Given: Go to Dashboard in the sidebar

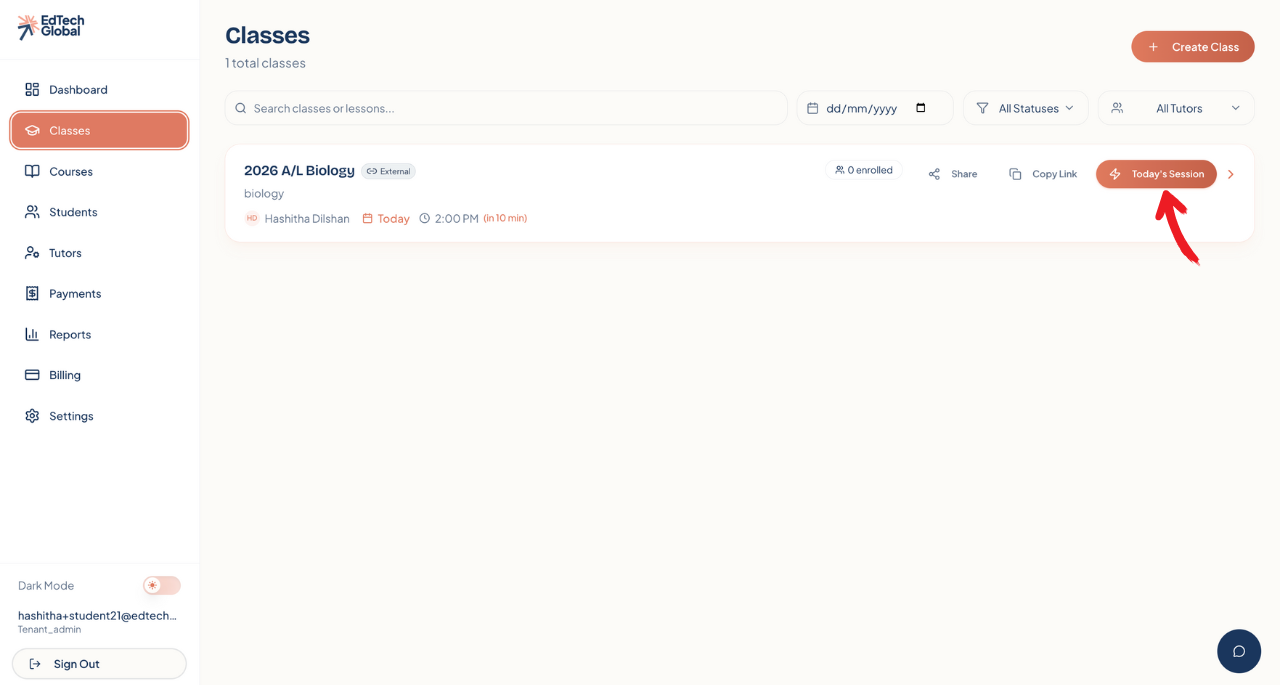Looking at the screenshot, I should 78,90.
